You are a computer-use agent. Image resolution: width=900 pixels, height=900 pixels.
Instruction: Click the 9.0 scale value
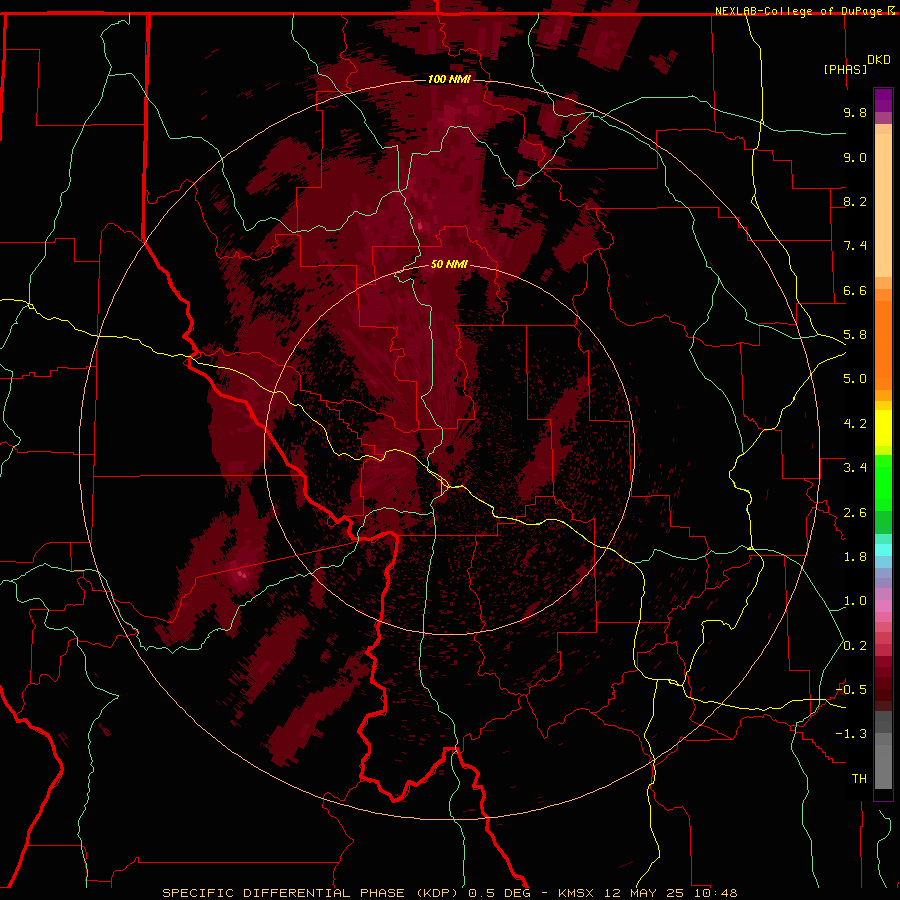pos(855,157)
